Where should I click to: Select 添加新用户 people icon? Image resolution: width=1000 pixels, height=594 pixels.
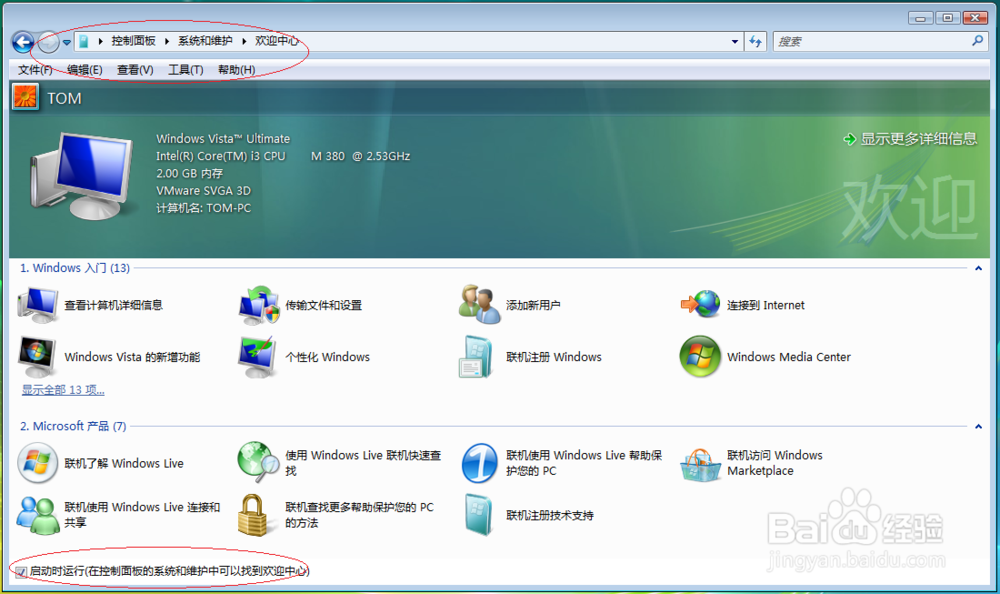pos(480,304)
